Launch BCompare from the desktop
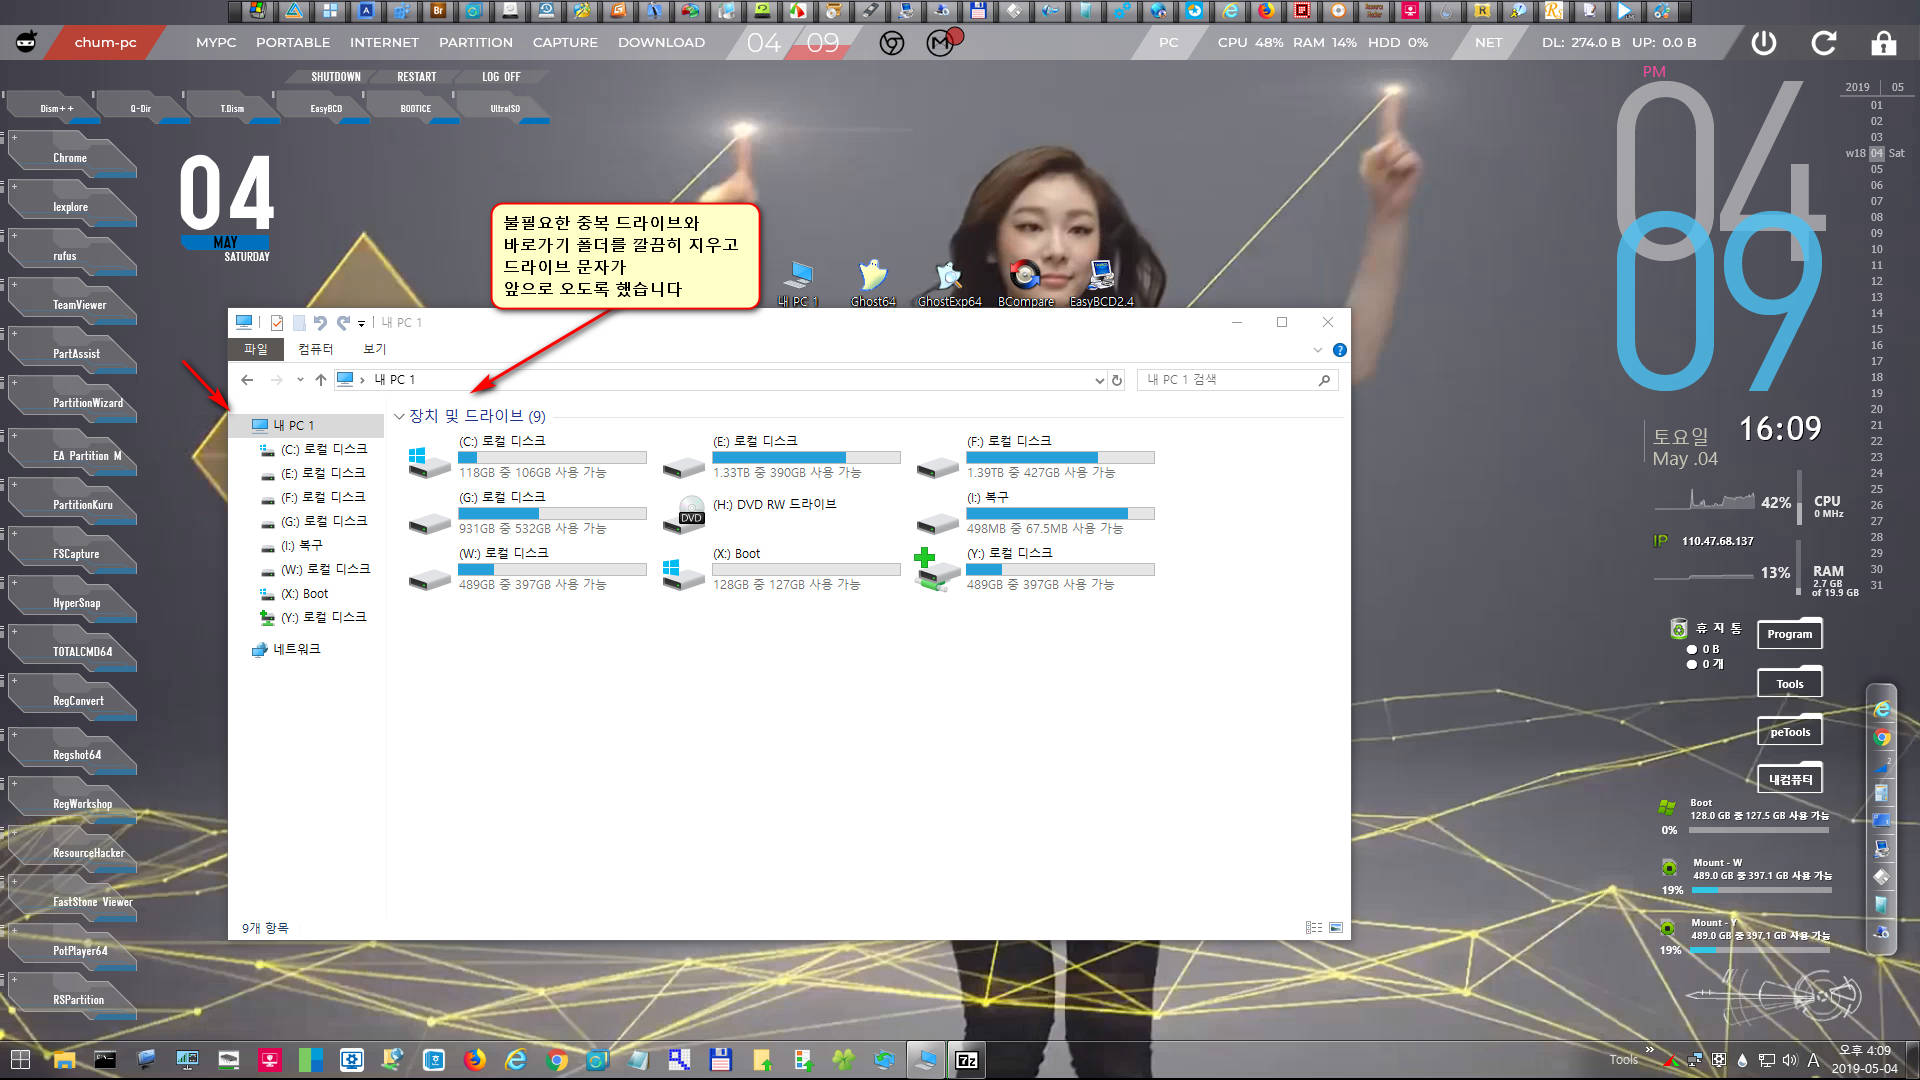 coord(1025,282)
